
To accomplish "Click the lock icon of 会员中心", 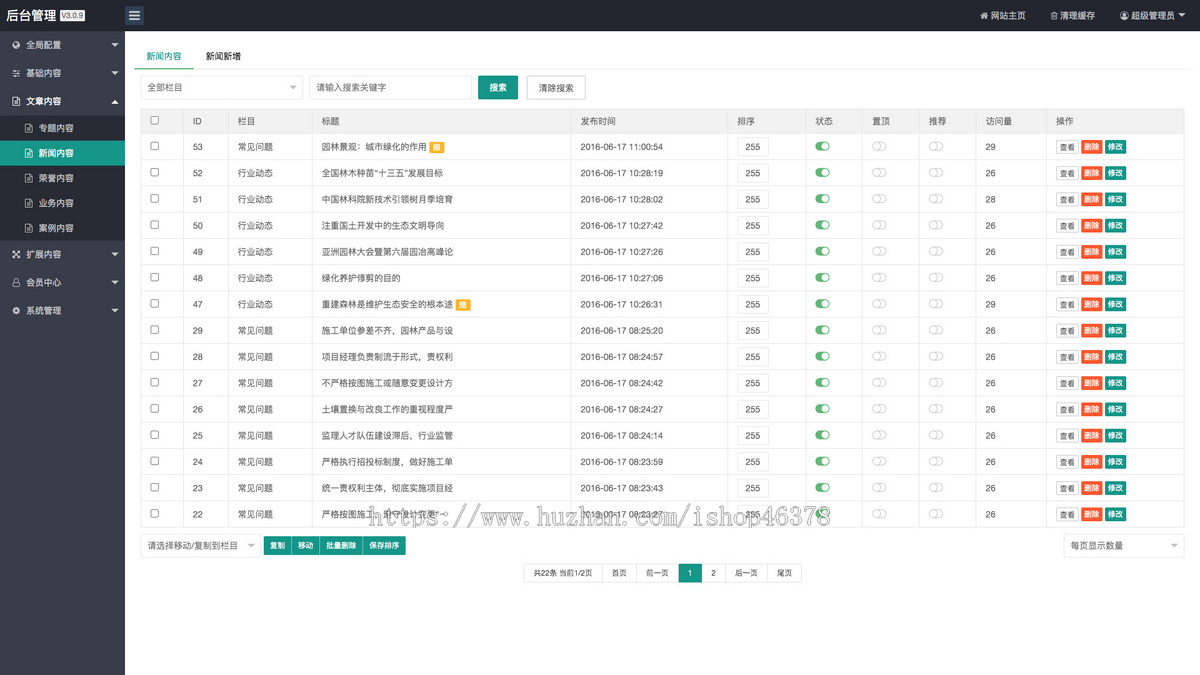I will (x=16, y=282).
